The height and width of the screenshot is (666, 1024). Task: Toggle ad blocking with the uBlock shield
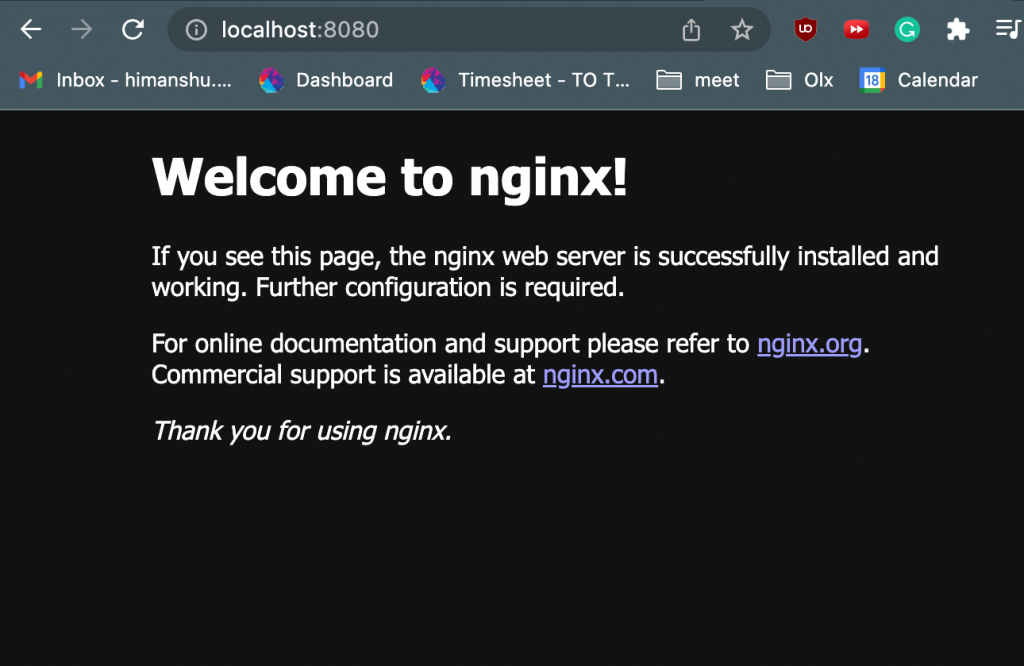(x=805, y=29)
